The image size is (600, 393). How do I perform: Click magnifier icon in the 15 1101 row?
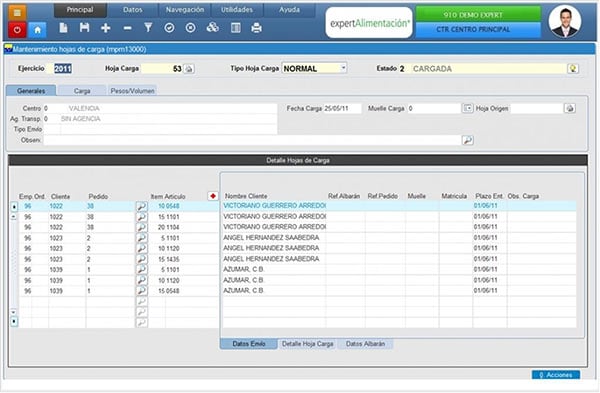142,217
